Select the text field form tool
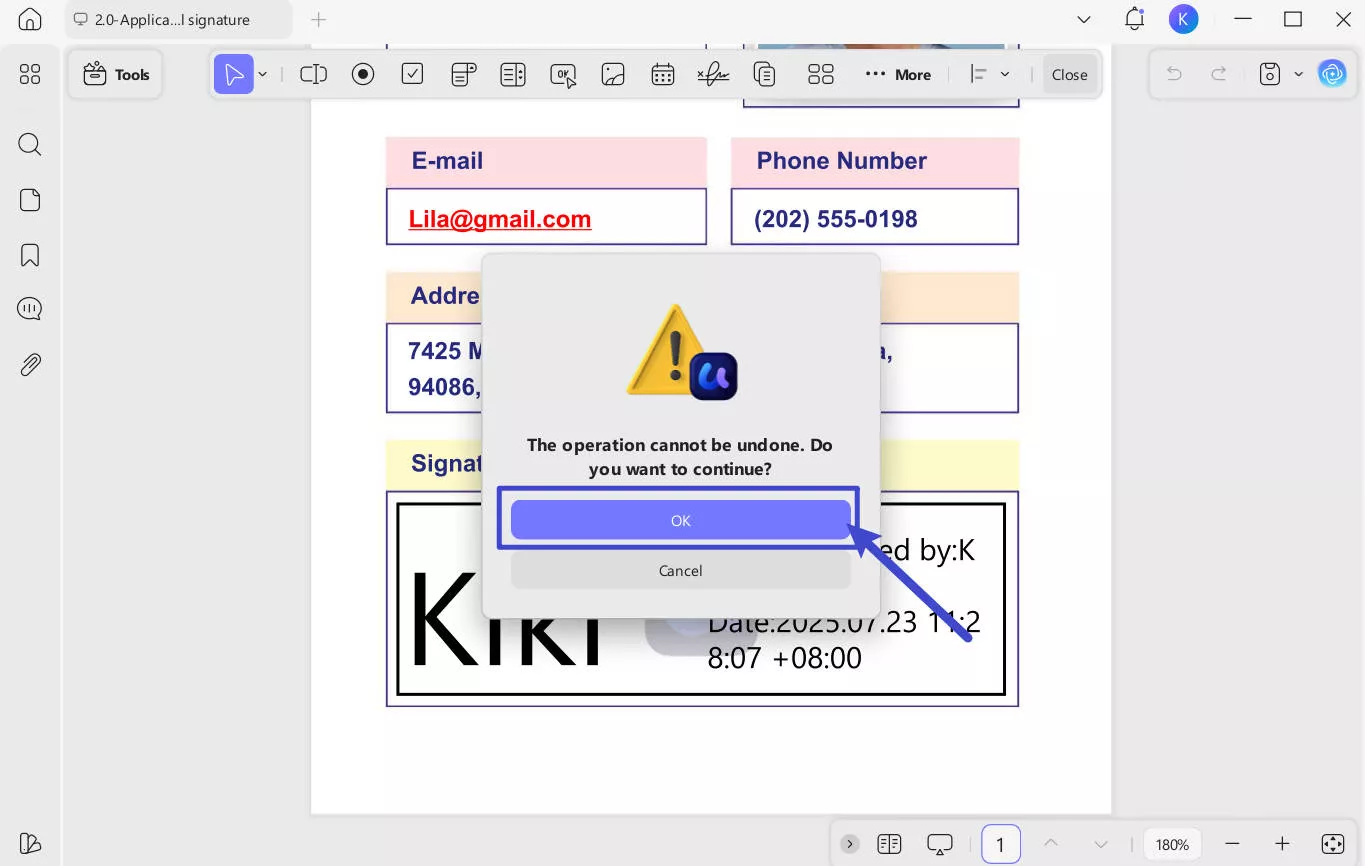Screen dimensions: 1365x866 pos(313,73)
